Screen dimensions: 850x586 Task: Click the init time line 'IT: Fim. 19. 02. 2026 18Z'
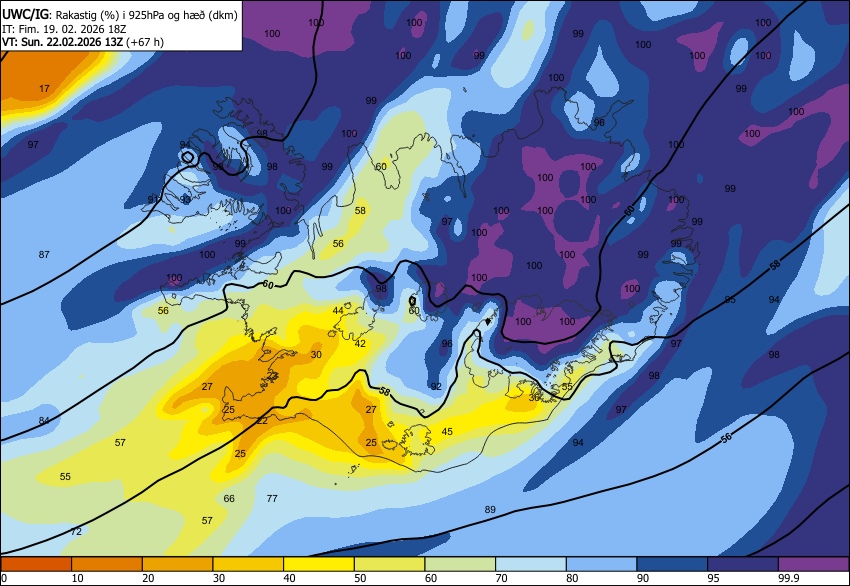pos(65,29)
